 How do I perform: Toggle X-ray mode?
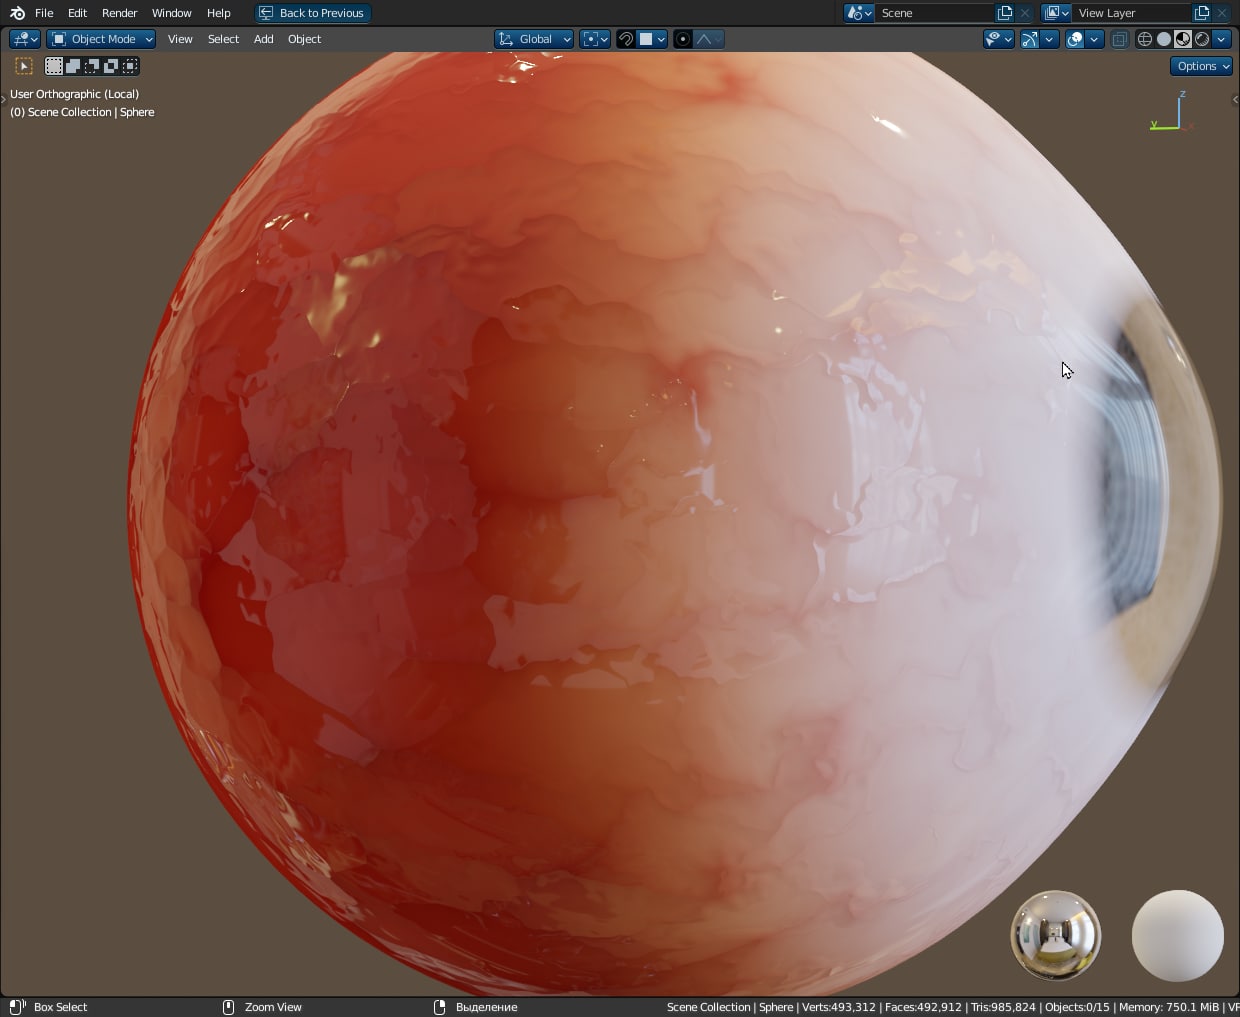1120,39
